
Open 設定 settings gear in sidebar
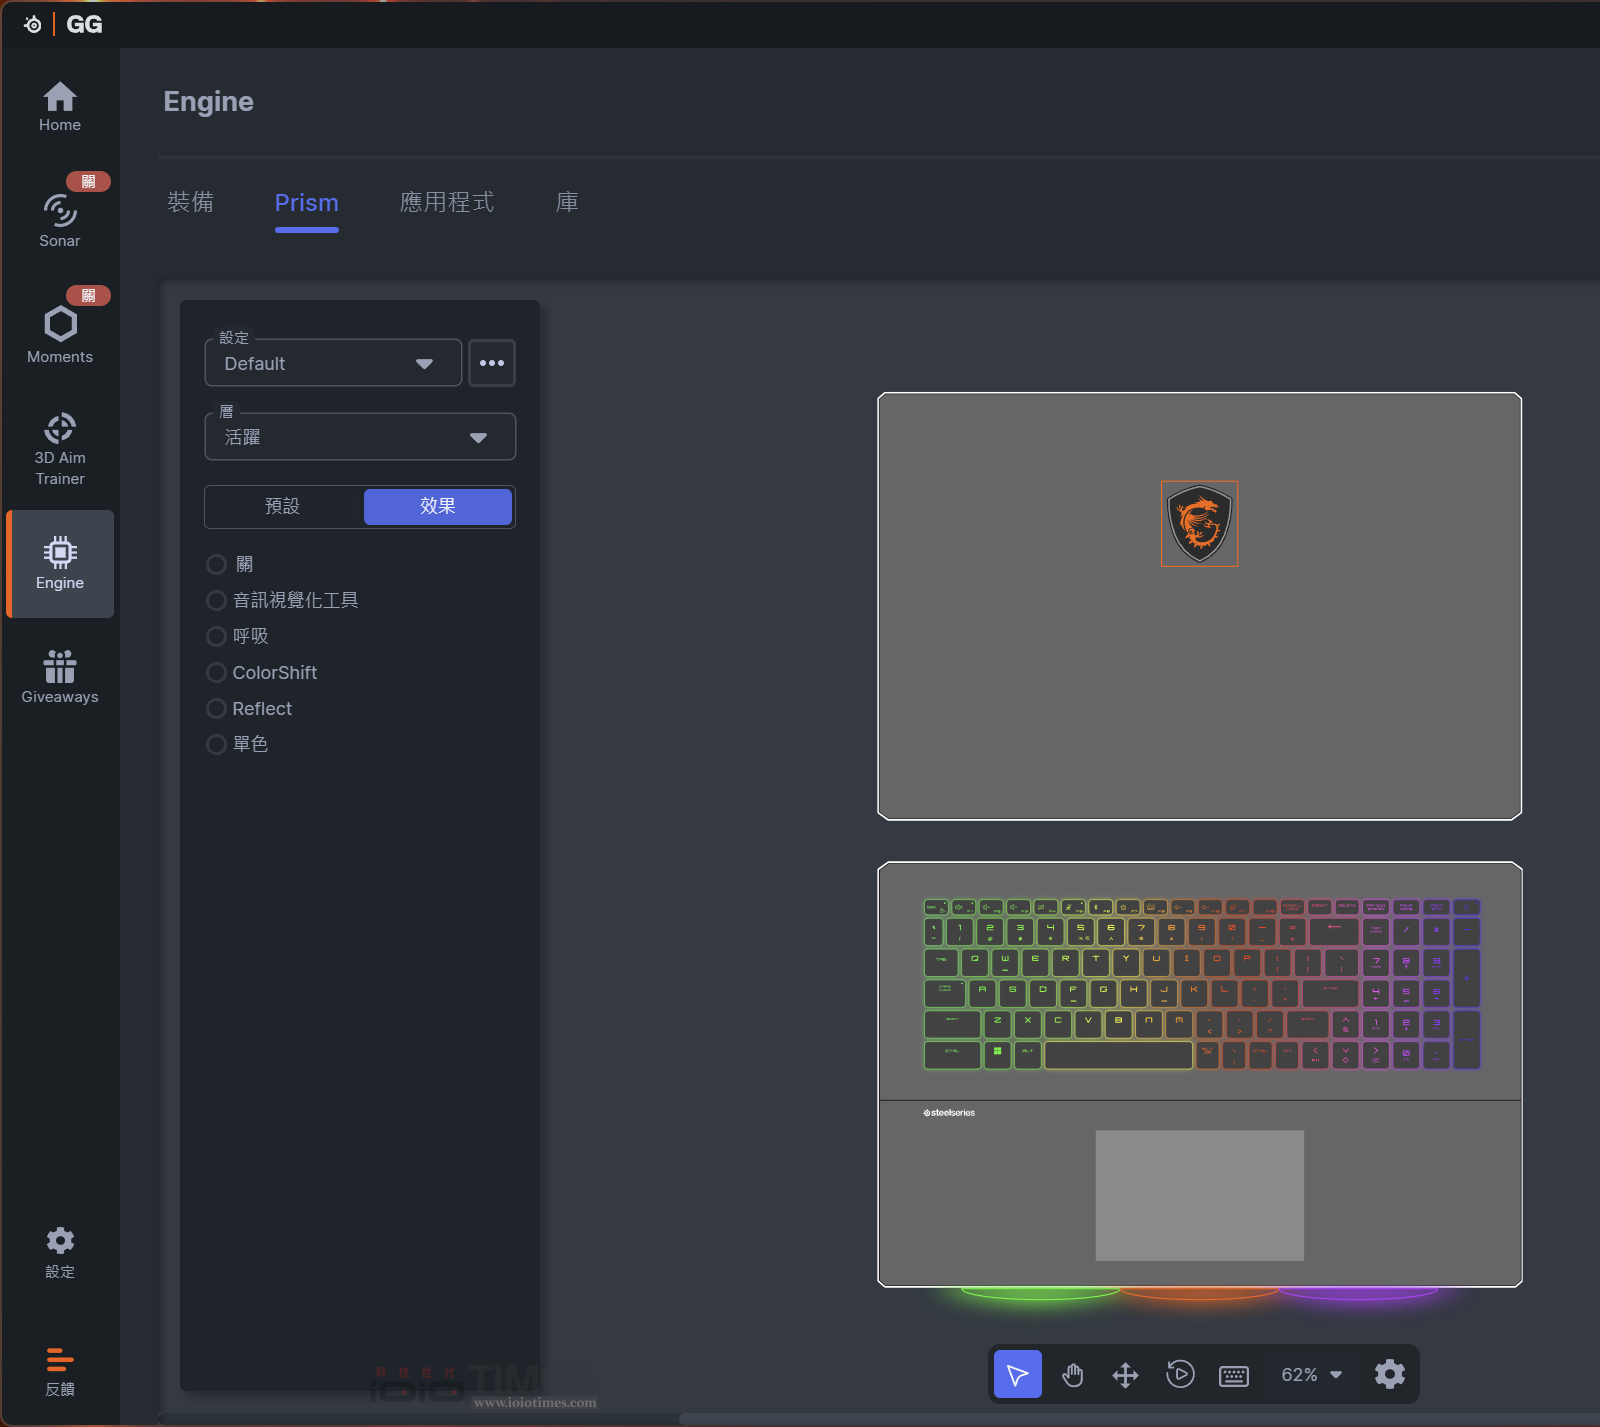point(60,1253)
